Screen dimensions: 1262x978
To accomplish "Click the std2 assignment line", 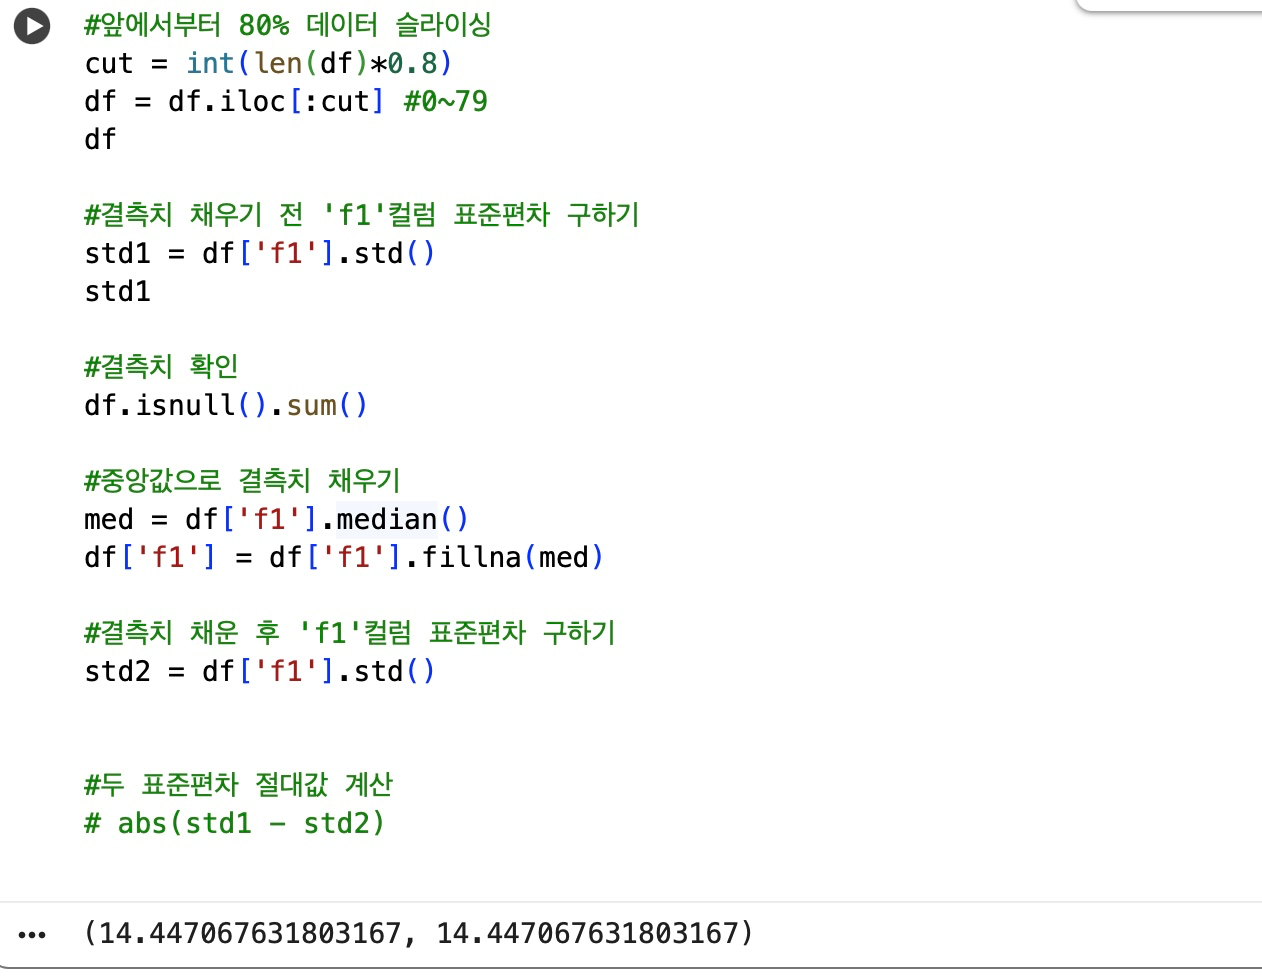I will [260, 671].
